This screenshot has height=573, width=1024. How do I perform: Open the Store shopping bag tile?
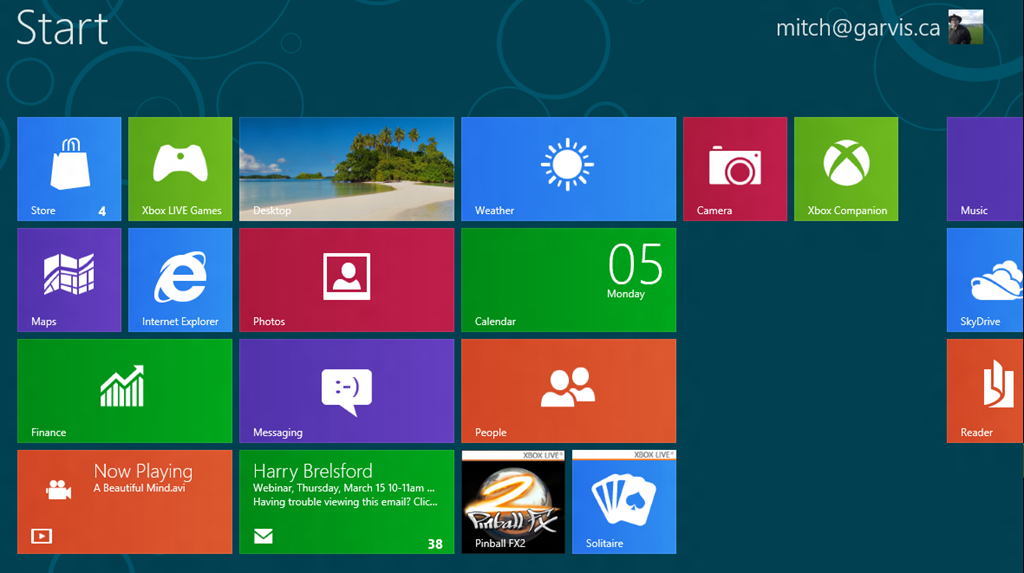tap(69, 168)
